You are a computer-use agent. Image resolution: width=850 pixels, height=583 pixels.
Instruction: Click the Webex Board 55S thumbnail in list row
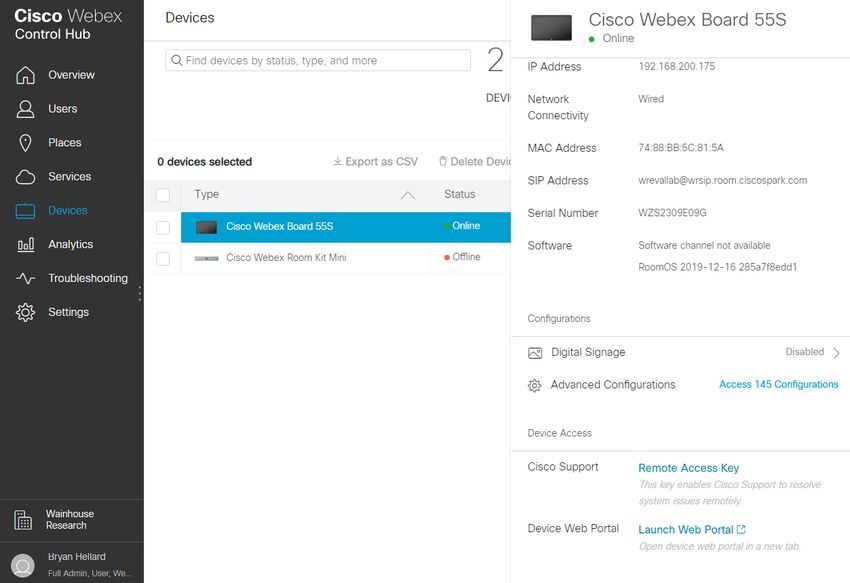(207, 227)
